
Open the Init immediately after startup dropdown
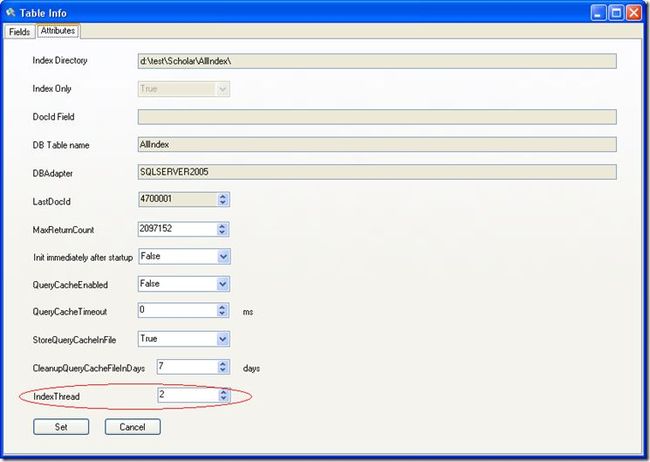[223, 257]
